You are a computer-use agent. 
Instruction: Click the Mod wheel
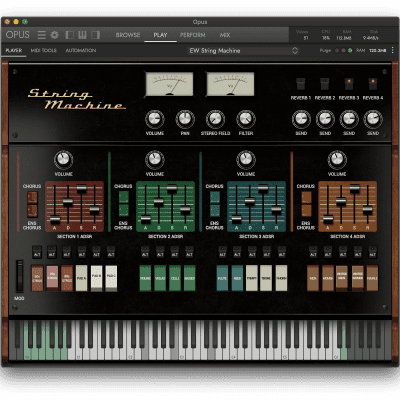(x=20, y=277)
